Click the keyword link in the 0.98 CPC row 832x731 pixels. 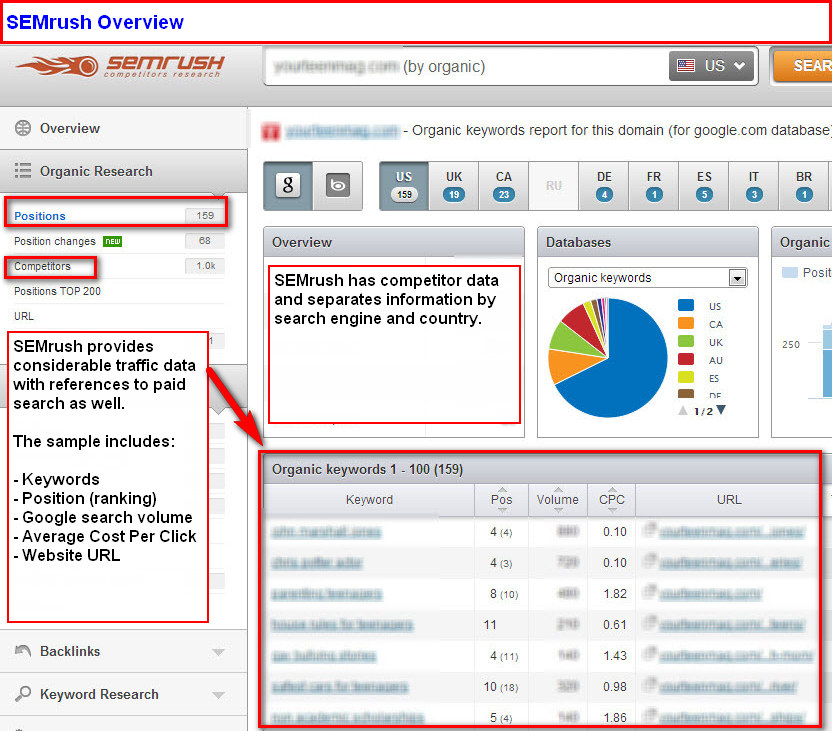point(340,687)
